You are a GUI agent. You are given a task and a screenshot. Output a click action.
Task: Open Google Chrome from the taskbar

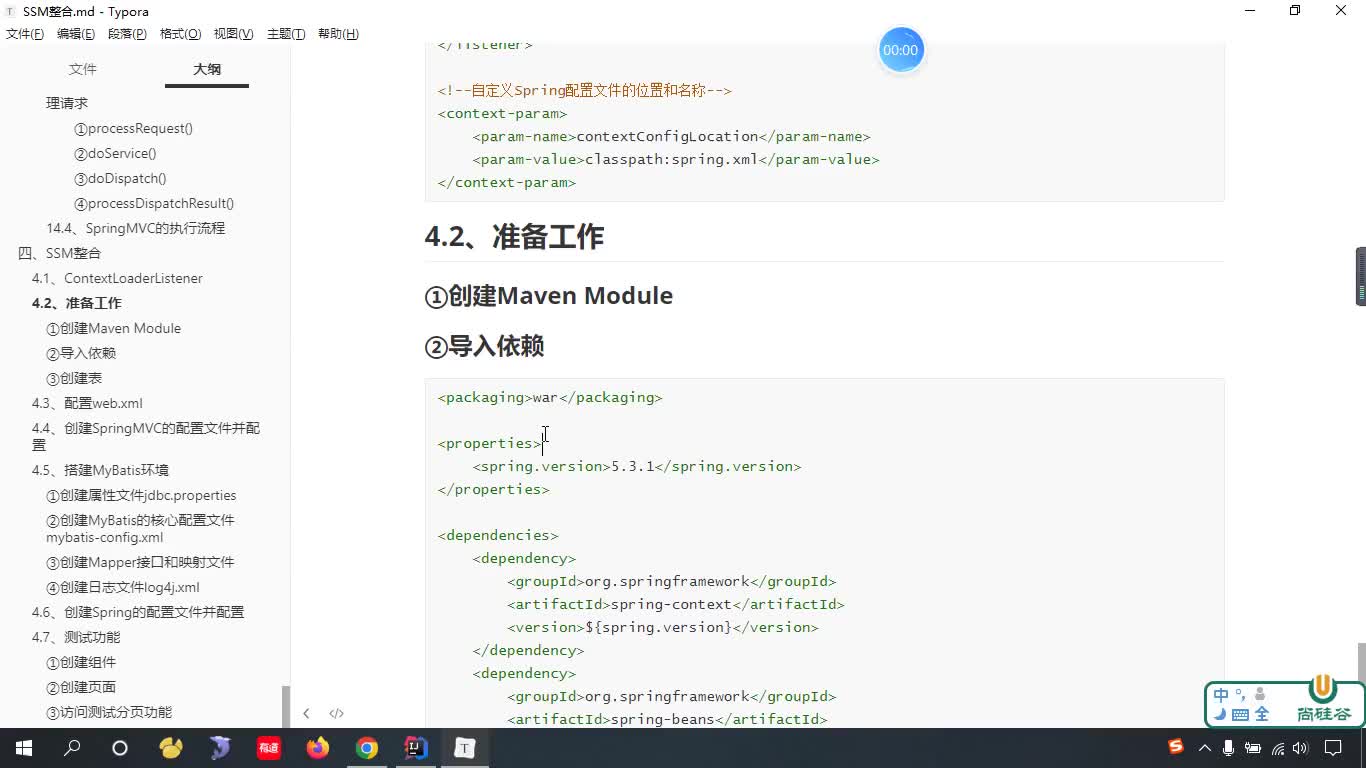[x=367, y=748]
